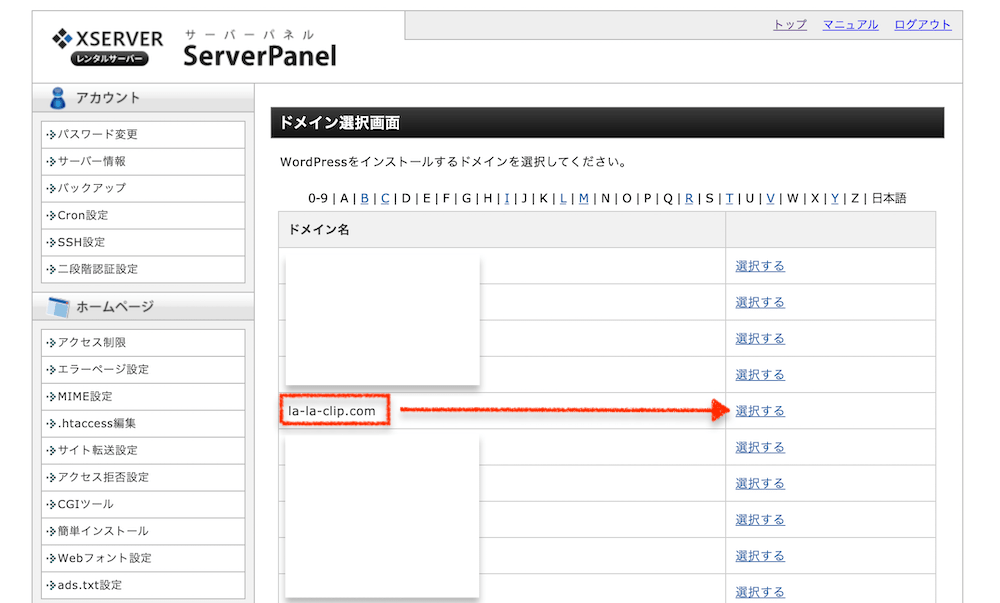Filter domains by letter C

pyautogui.click(x=385, y=198)
